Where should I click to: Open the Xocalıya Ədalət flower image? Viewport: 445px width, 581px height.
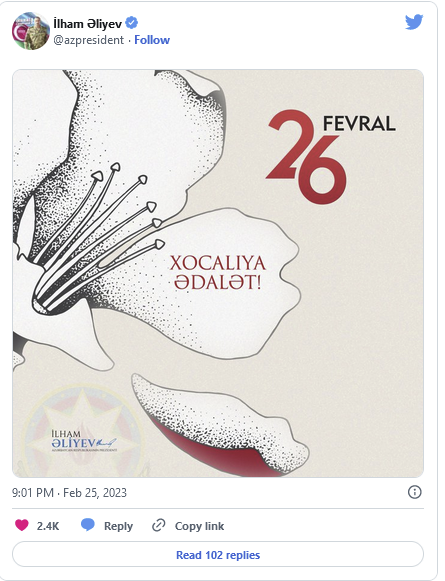(218, 273)
